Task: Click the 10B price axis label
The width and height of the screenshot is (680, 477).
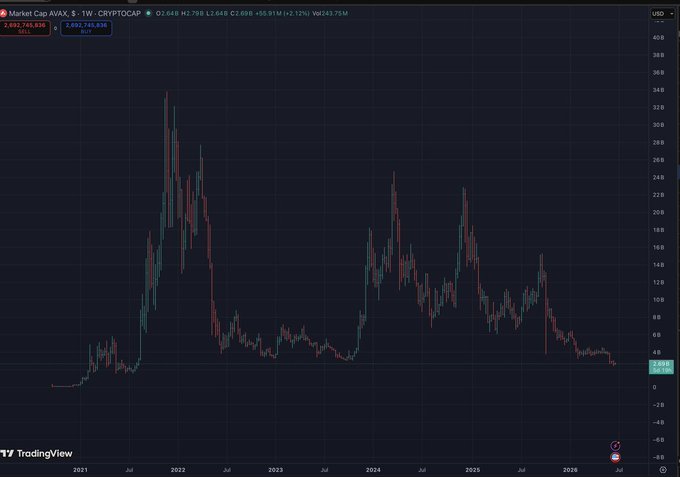Action: (x=658, y=300)
